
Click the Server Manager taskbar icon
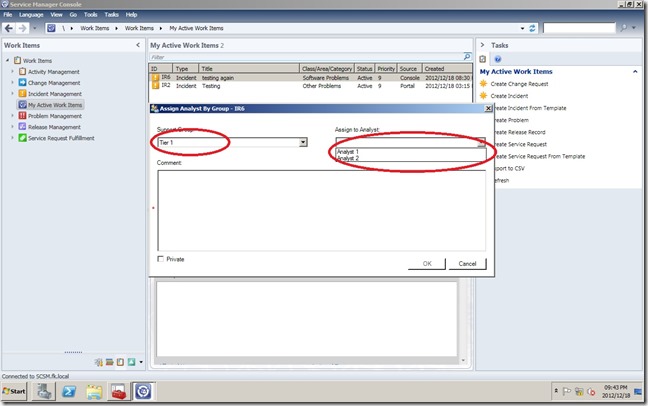point(46,391)
